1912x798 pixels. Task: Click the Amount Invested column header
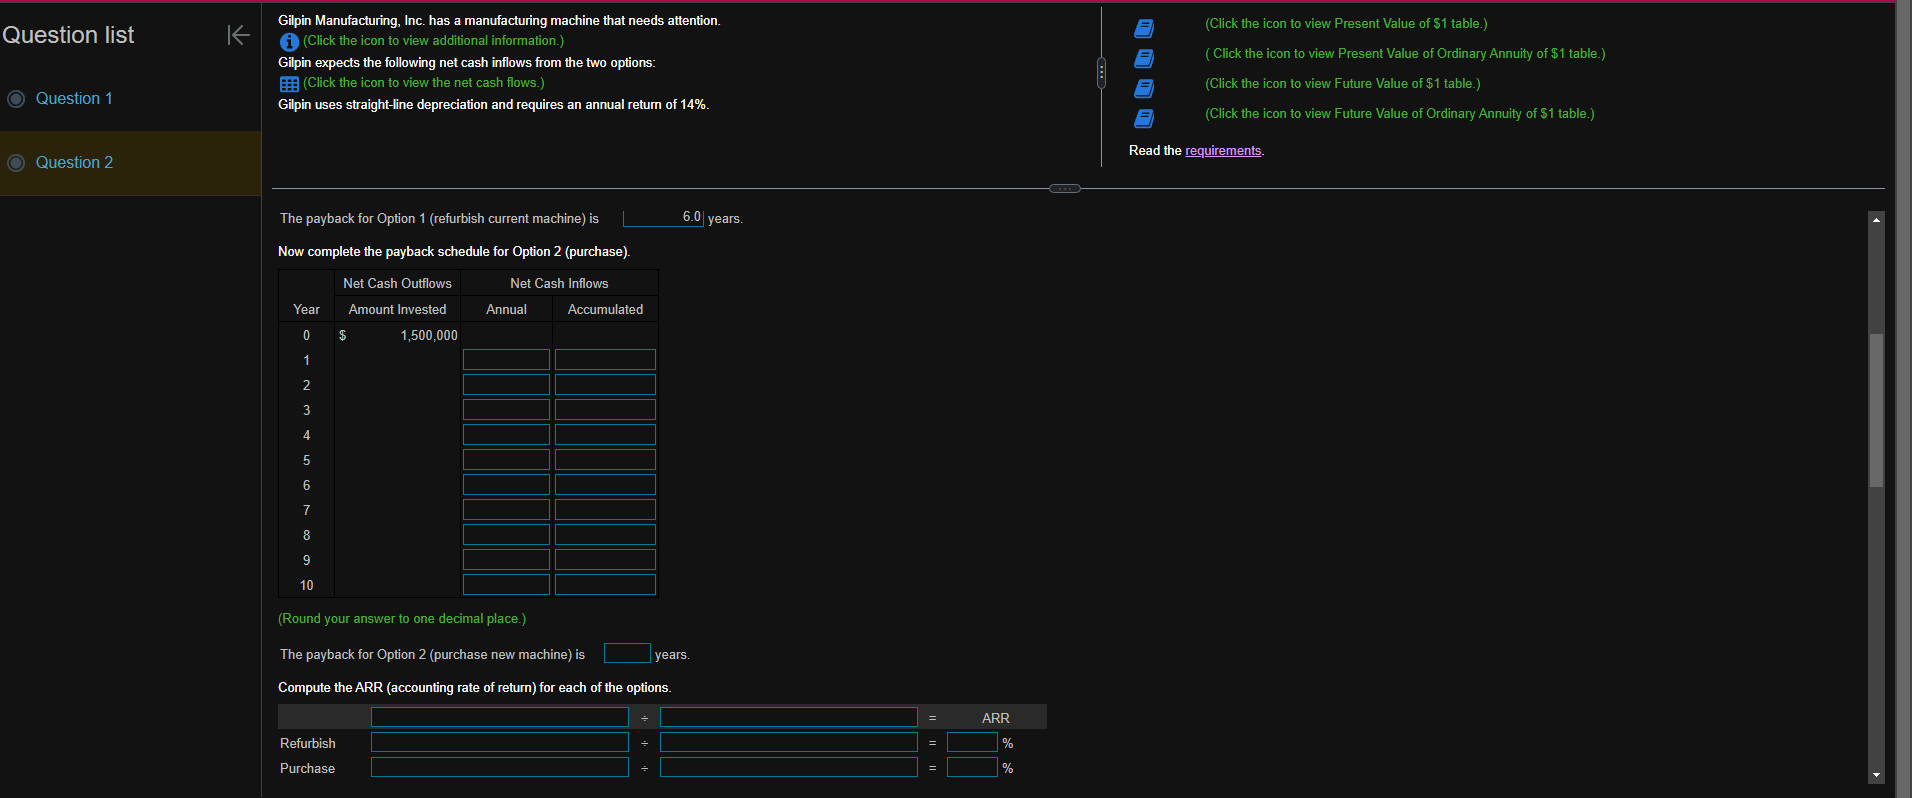[x=397, y=310]
